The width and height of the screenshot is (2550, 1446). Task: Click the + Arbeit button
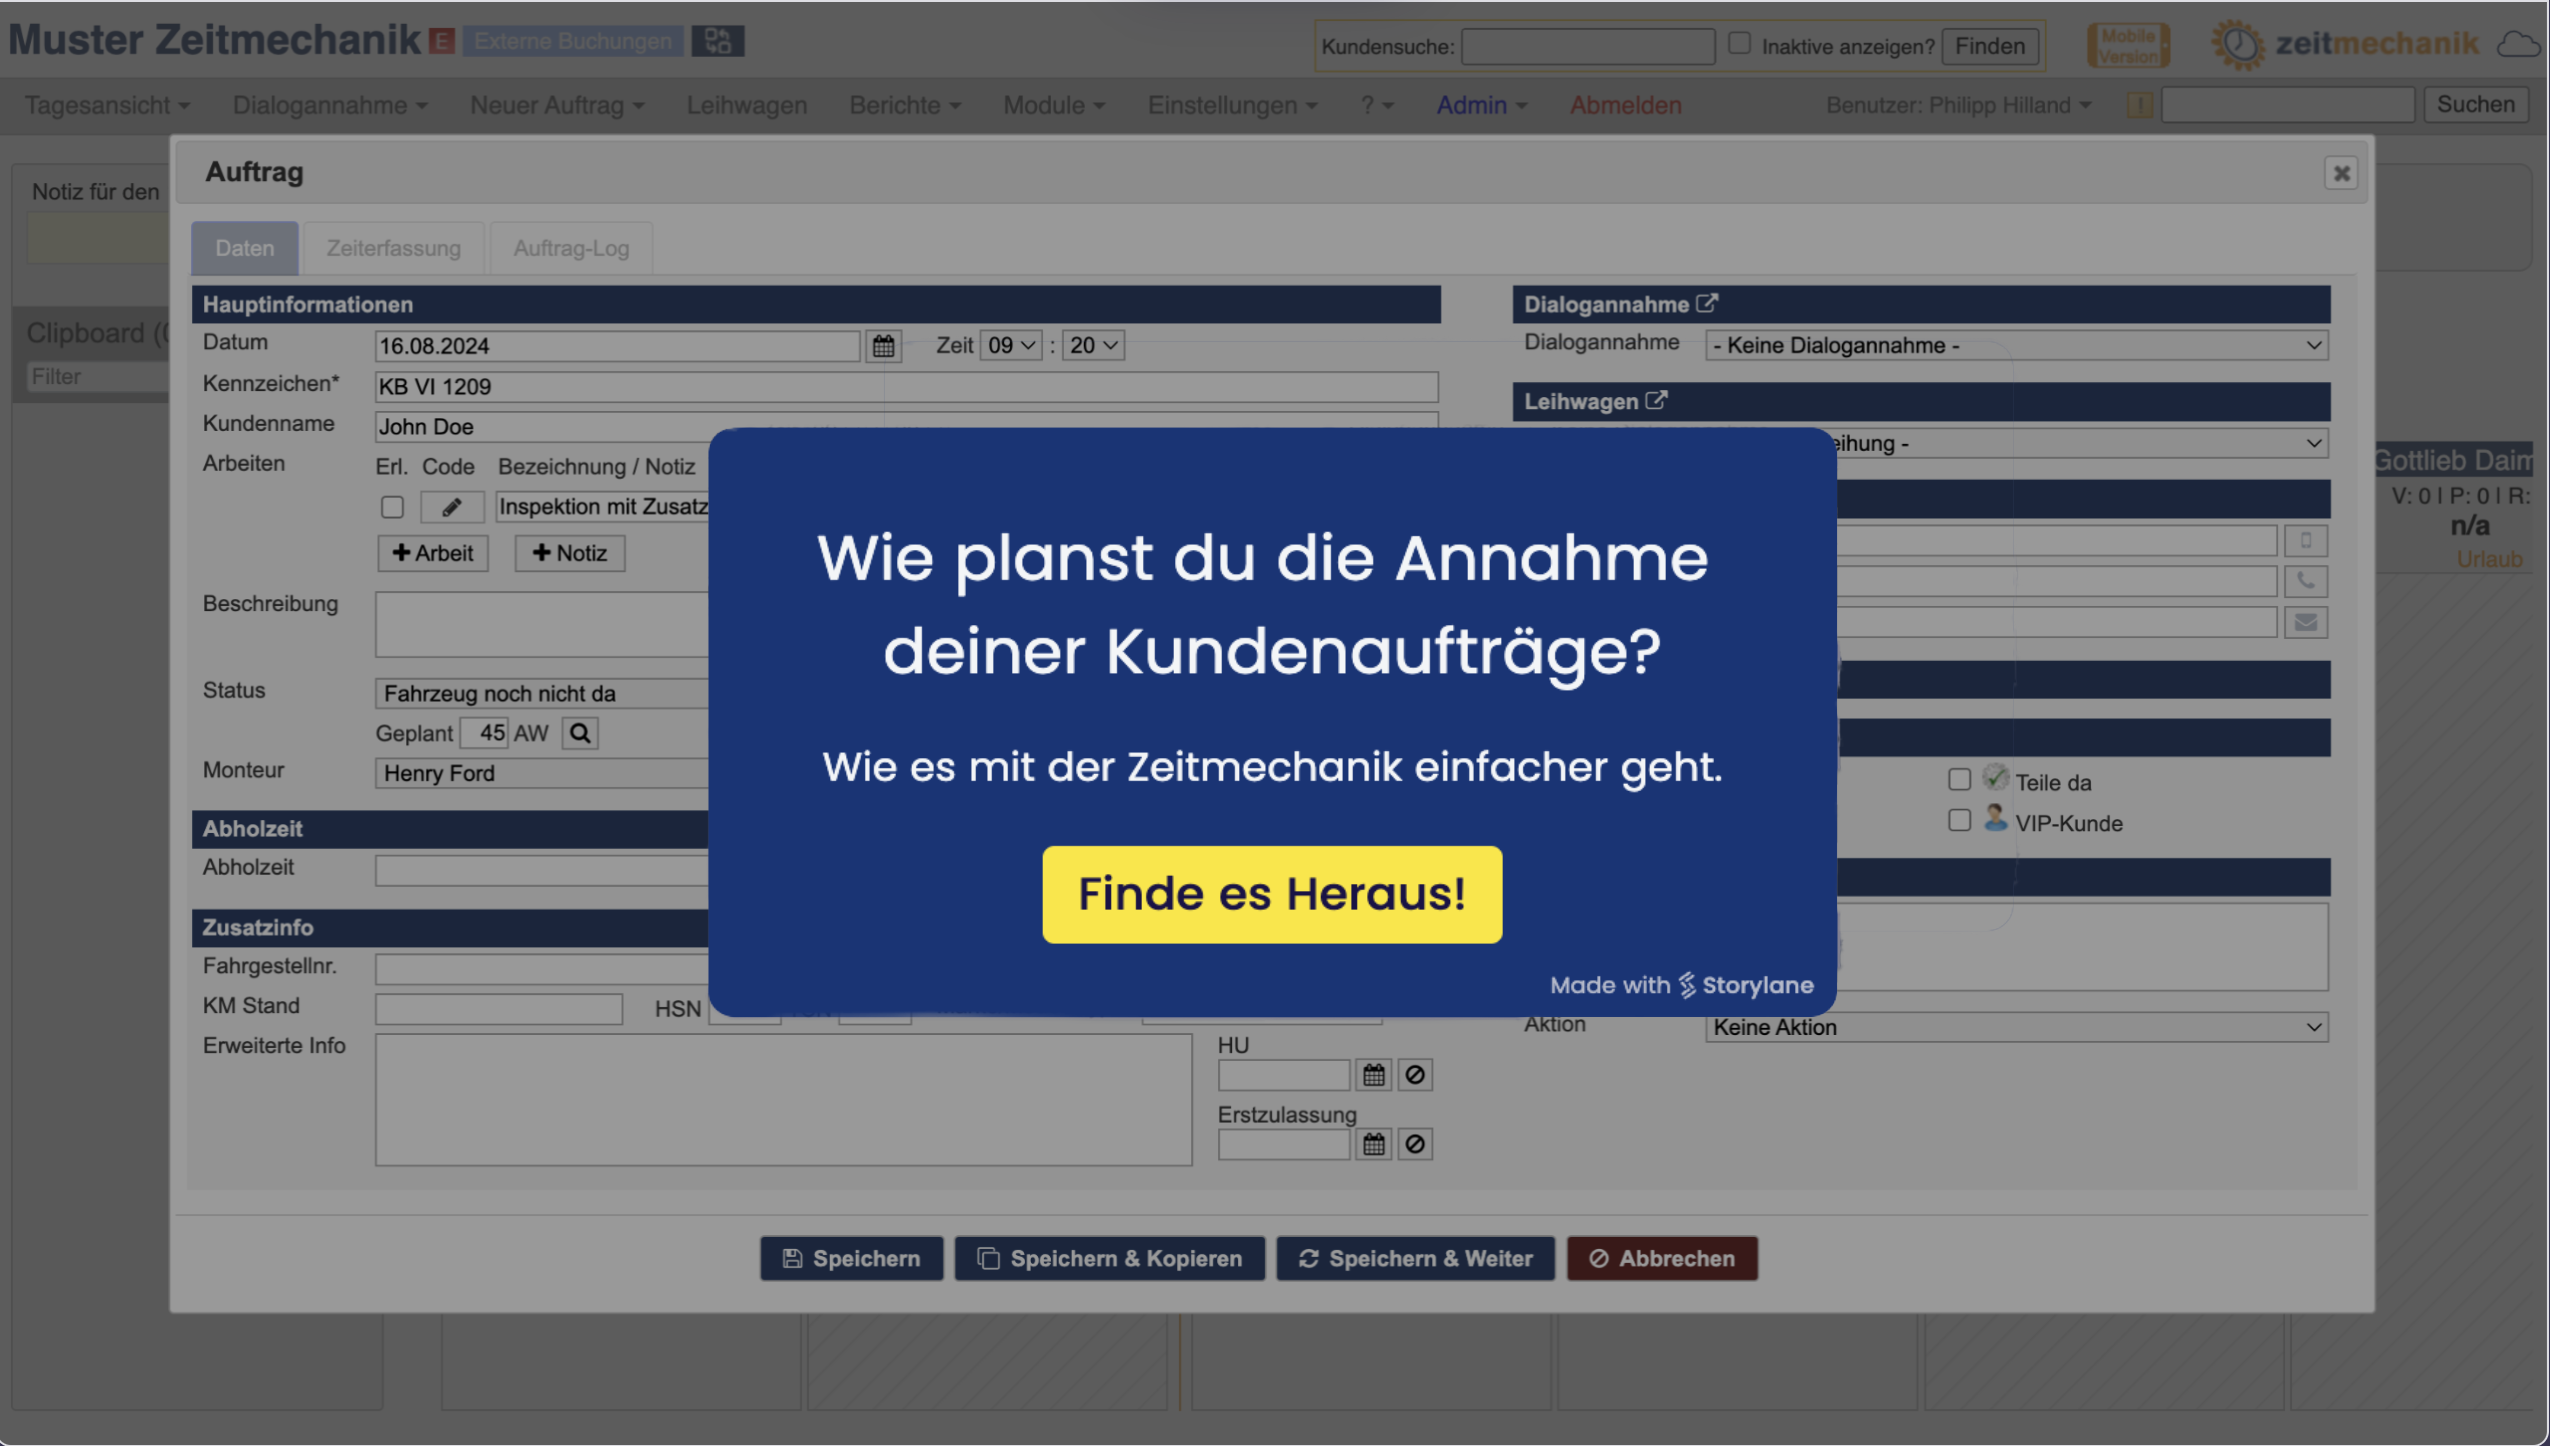pos(432,553)
